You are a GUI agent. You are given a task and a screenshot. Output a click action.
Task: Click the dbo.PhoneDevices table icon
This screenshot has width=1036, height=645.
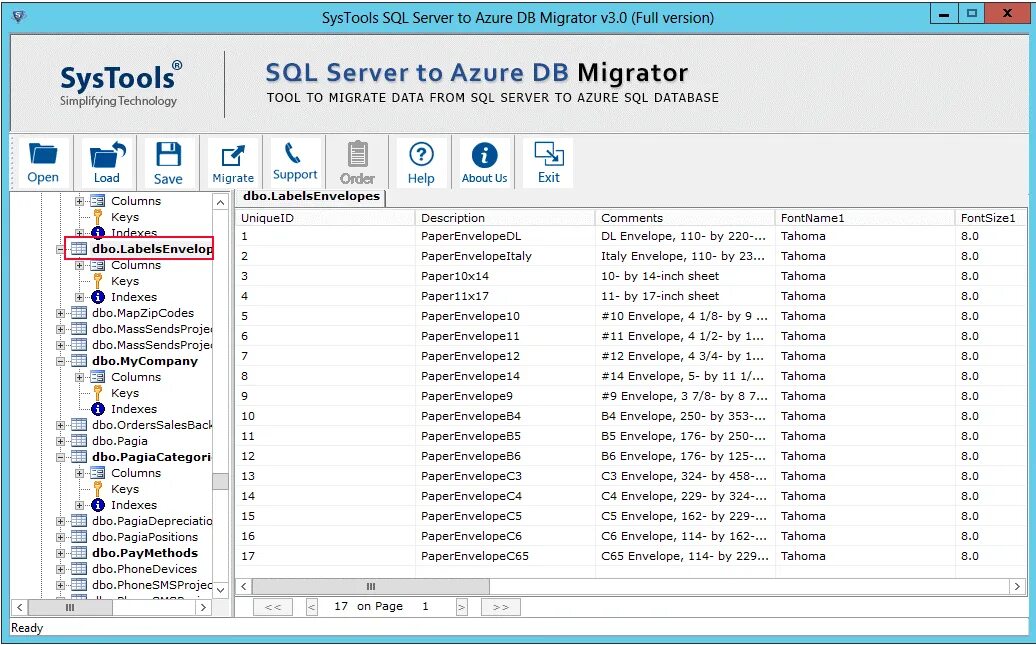coord(79,569)
